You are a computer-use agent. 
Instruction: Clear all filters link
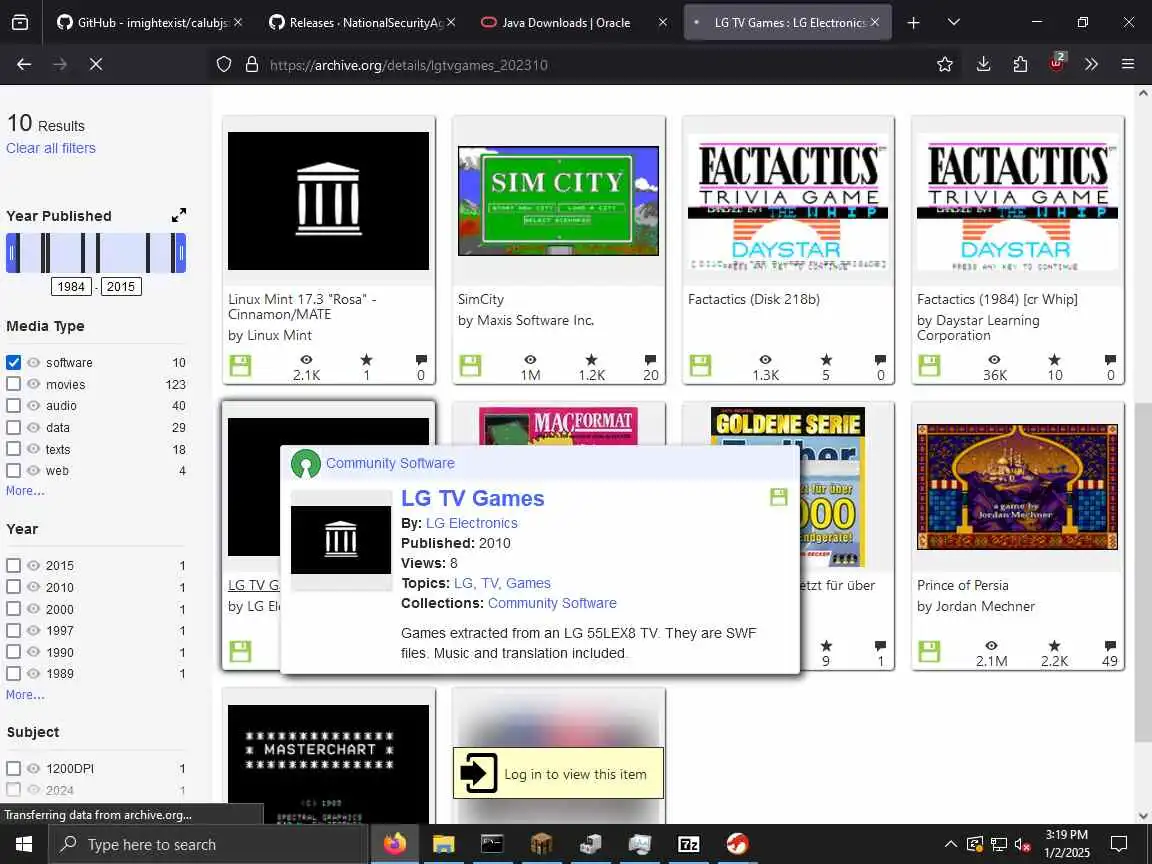pyautogui.click(x=51, y=148)
